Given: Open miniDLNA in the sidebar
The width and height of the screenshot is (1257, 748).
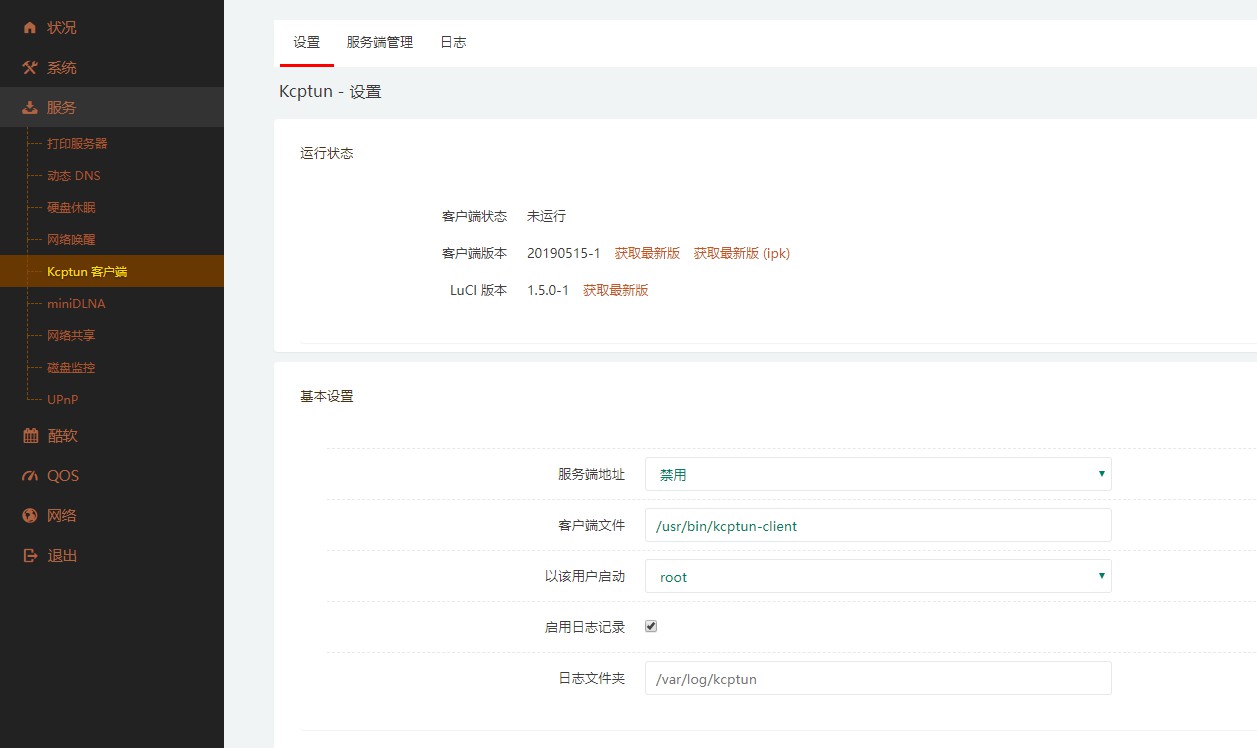Looking at the screenshot, I should tap(76, 303).
